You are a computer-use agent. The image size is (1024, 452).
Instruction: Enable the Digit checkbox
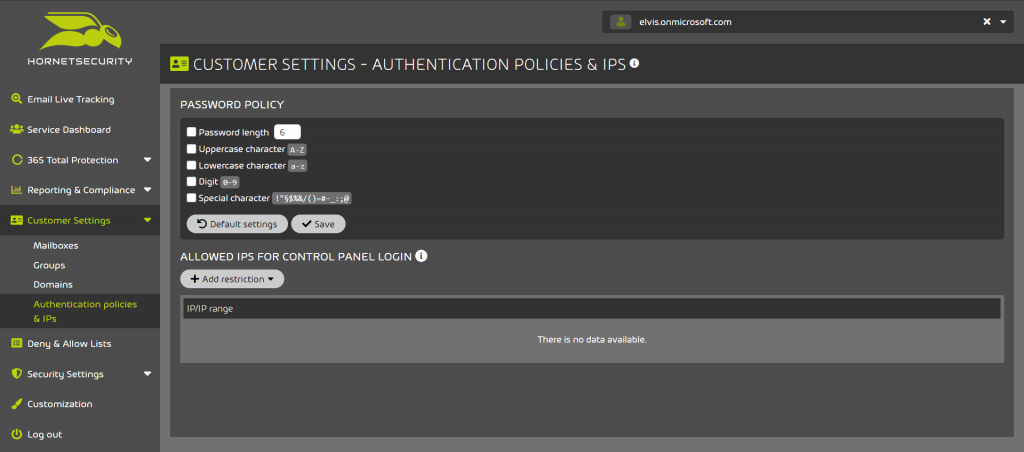191,182
